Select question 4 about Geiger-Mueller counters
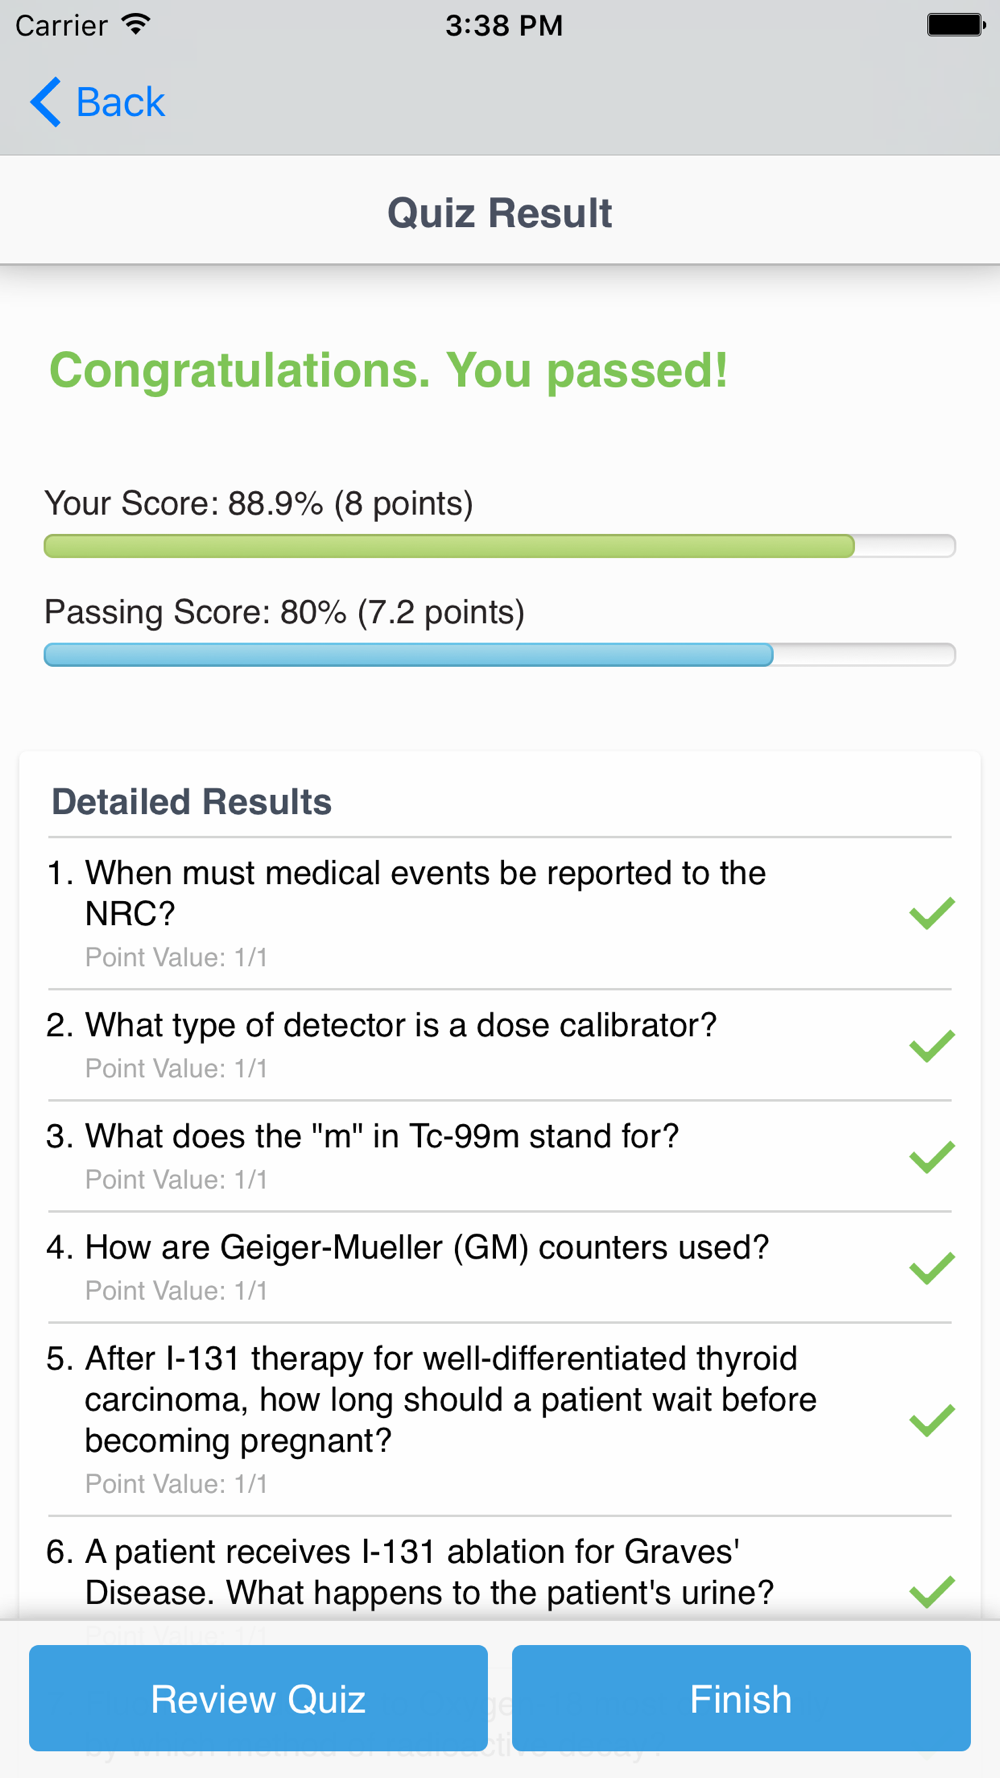Image resolution: width=1000 pixels, height=1778 pixels. point(427,1247)
